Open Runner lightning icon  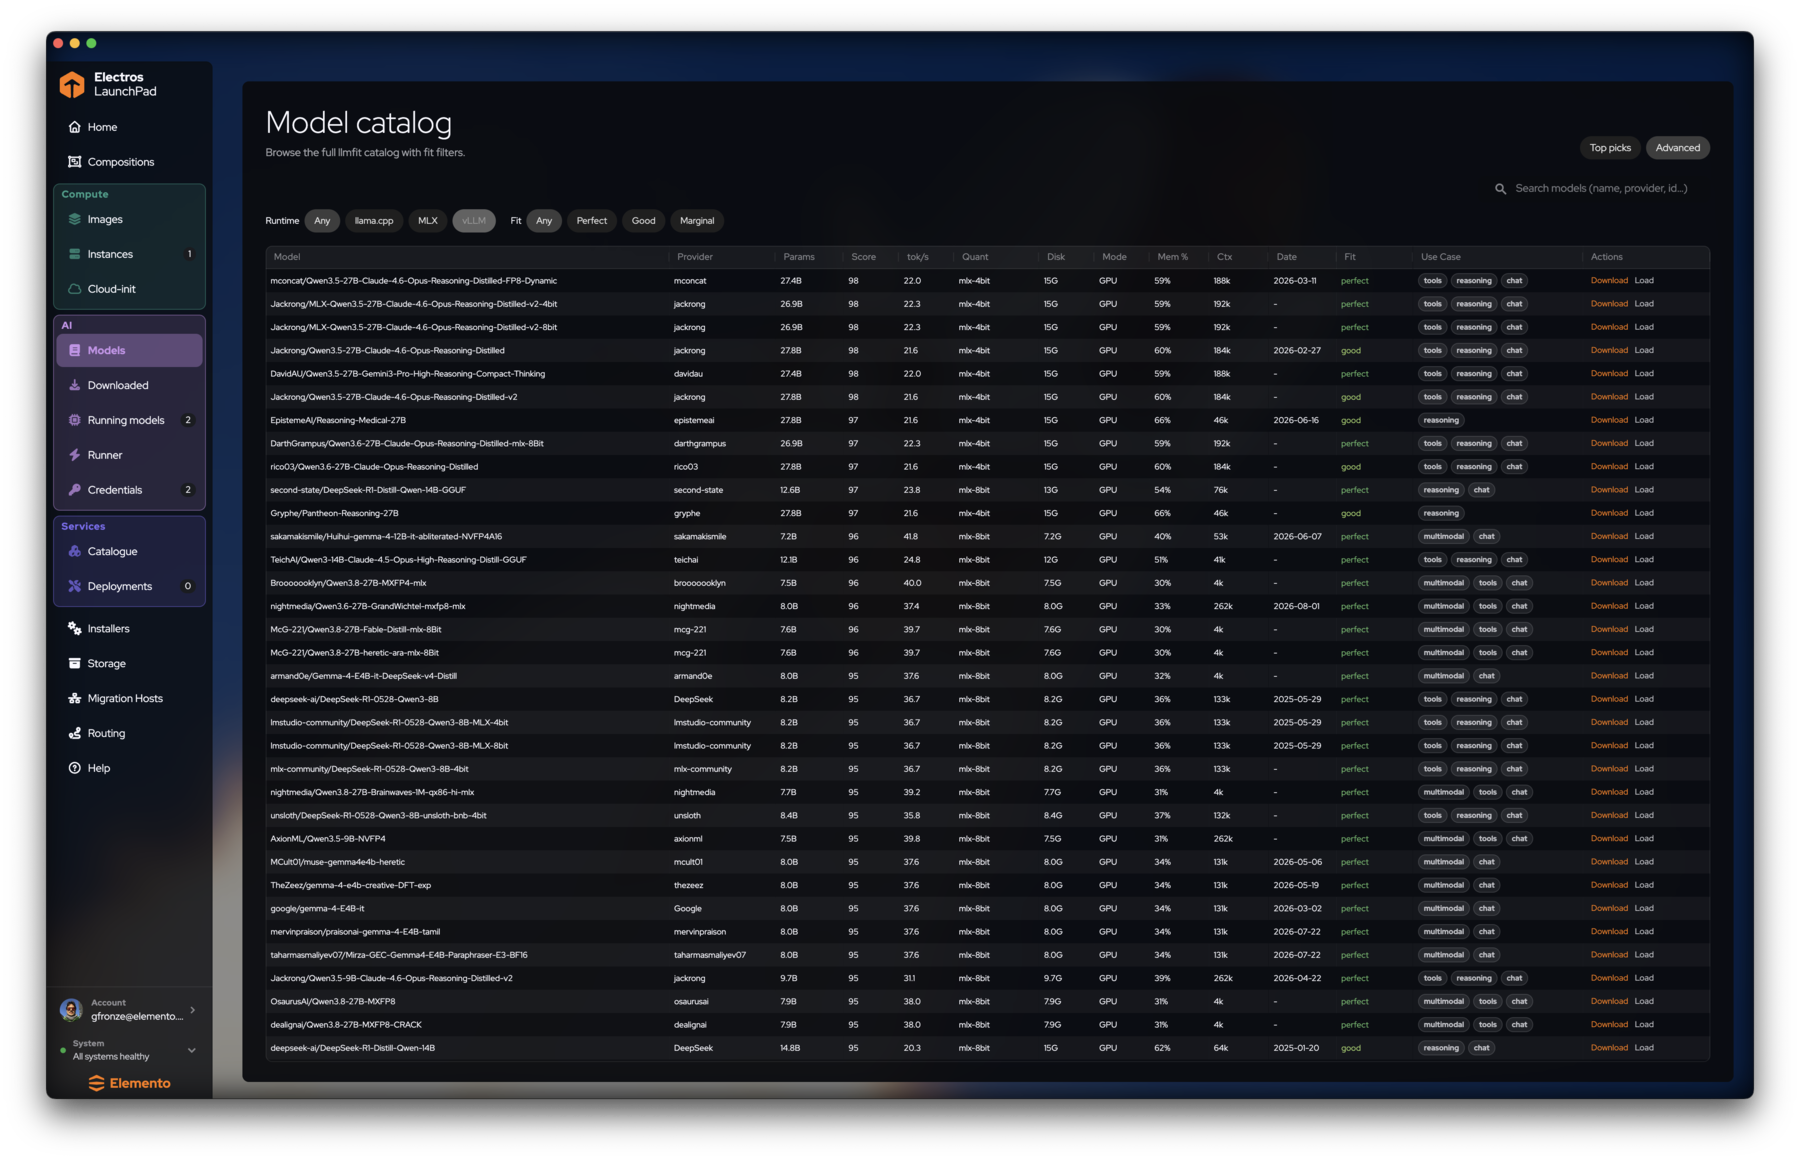(x=74, y=455)
